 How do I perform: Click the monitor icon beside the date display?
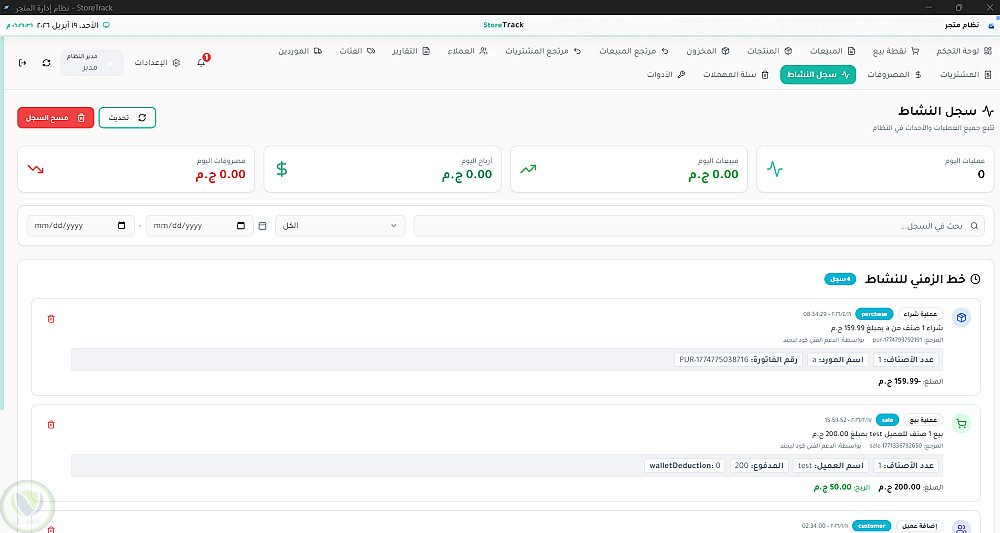pos(106,25)
